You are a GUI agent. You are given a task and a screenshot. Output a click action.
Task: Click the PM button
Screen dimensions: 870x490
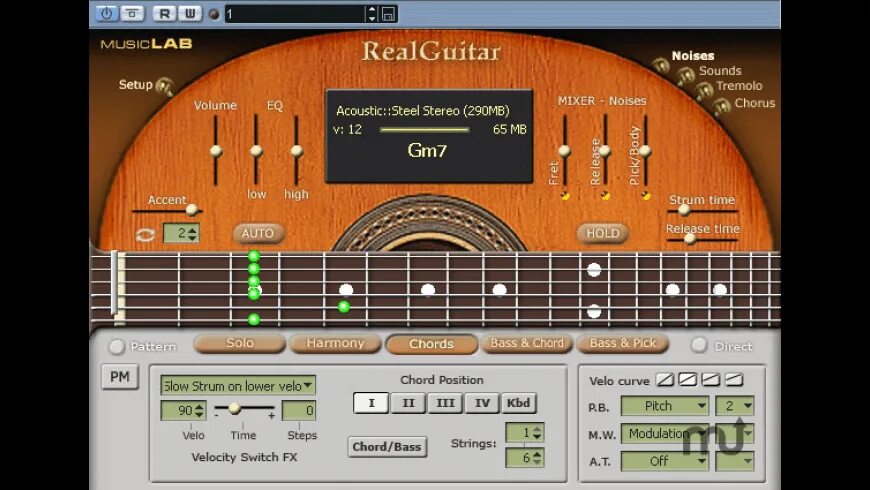pyautogui.click(x=120, y=377)
